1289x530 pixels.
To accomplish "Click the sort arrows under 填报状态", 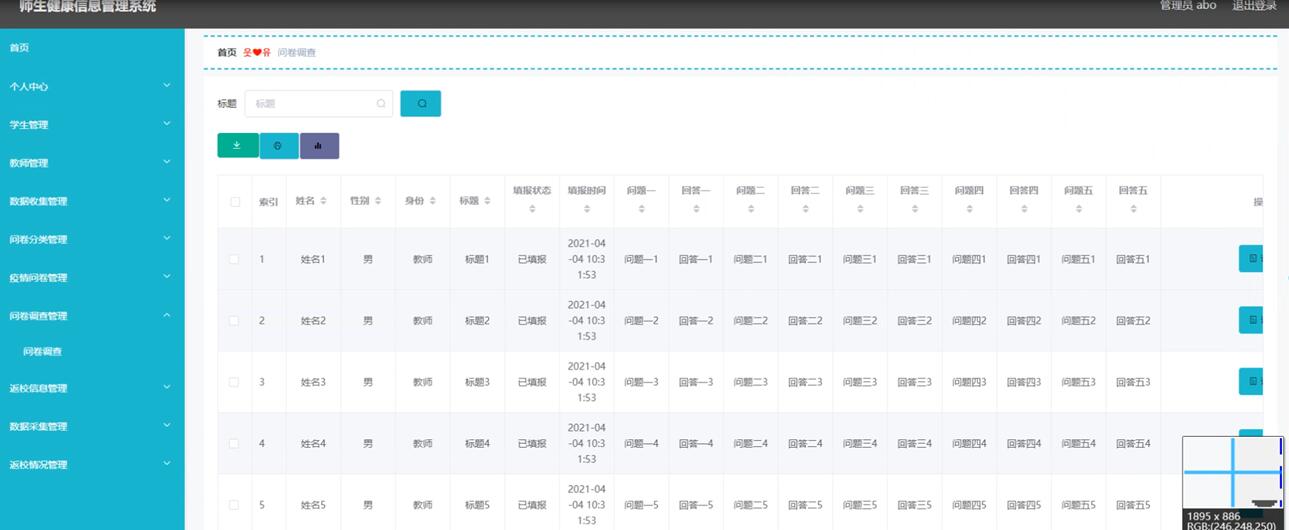I will [532, 209].
